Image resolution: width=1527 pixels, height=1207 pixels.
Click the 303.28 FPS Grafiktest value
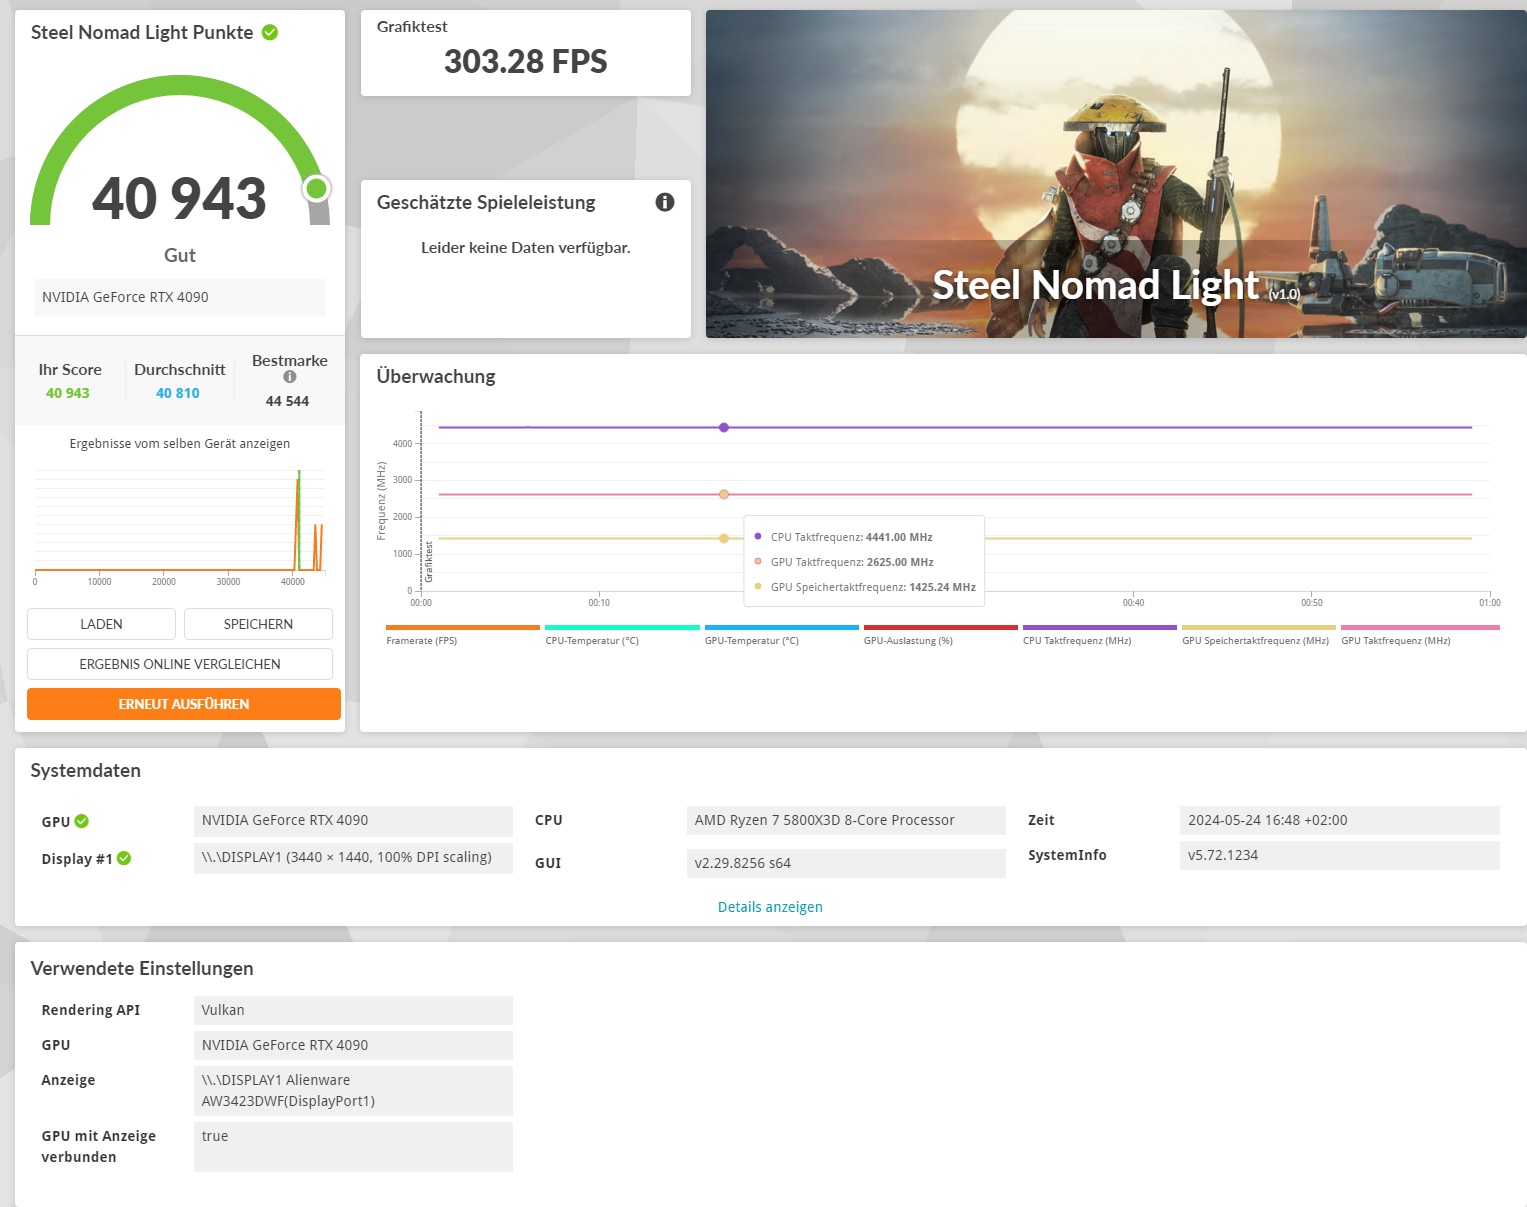pyautogui.click(x=526, y=62)
